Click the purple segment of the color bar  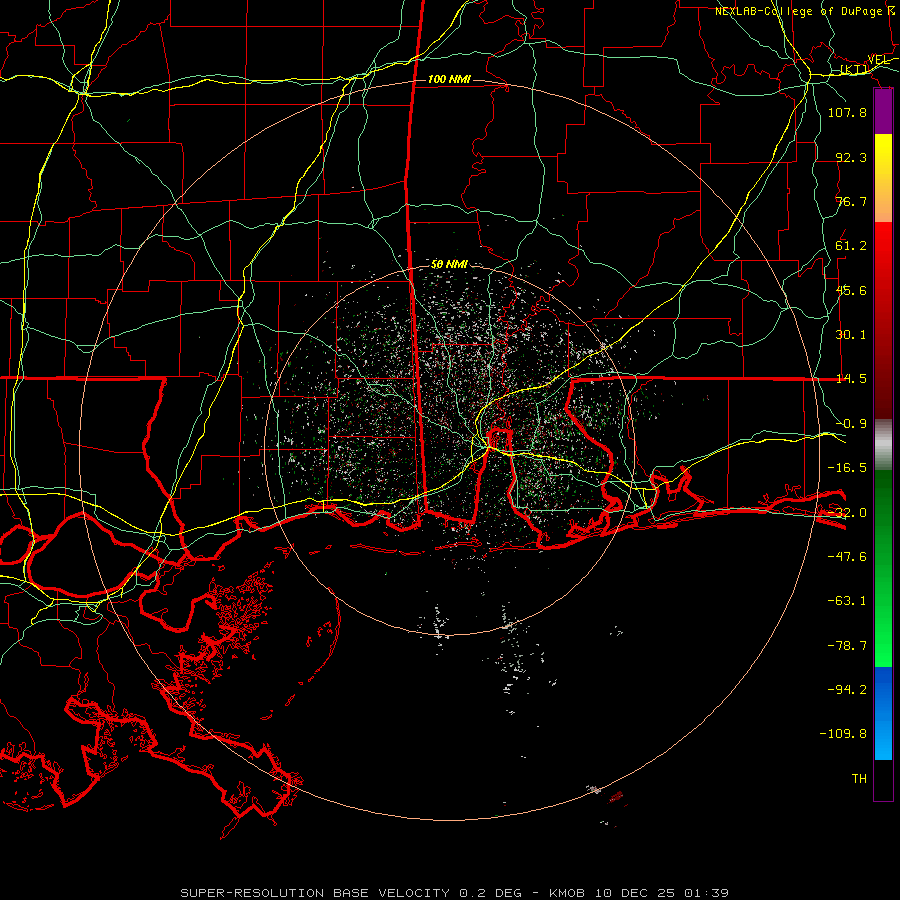pyautogui.click(x=883, y=112)
